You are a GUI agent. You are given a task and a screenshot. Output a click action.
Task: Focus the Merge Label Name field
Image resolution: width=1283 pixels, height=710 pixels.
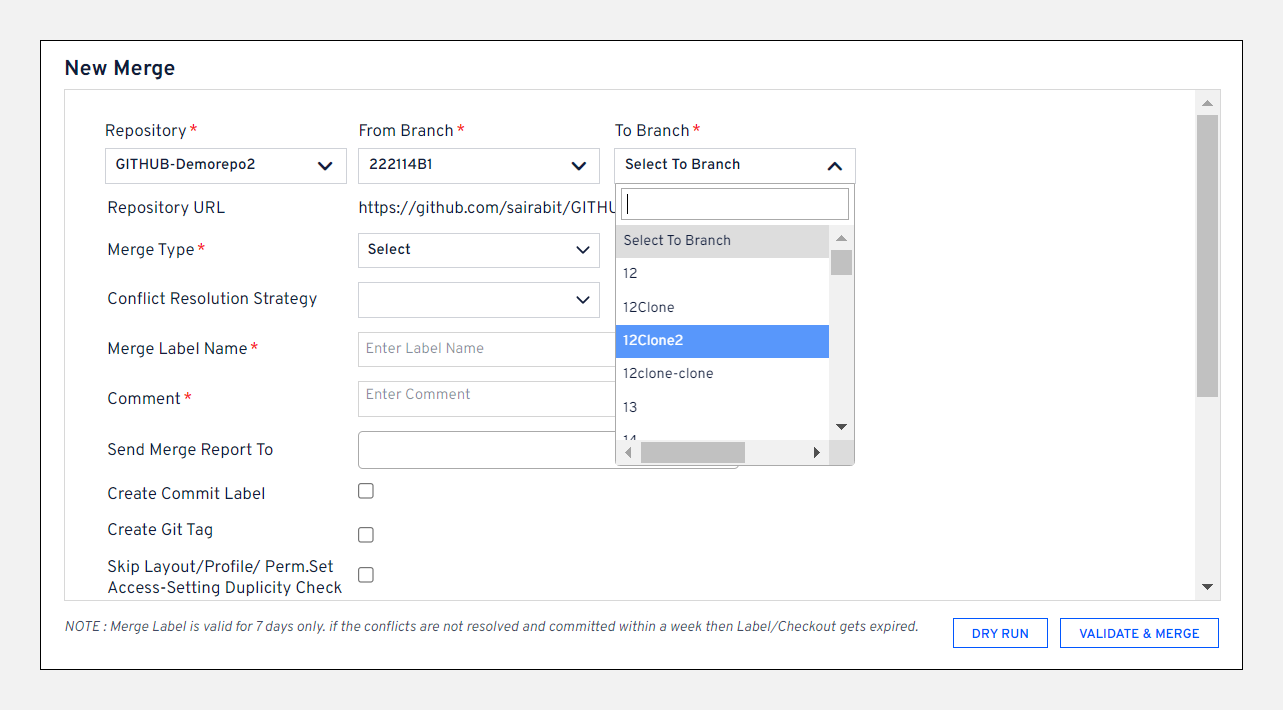[x=485, y=349]
